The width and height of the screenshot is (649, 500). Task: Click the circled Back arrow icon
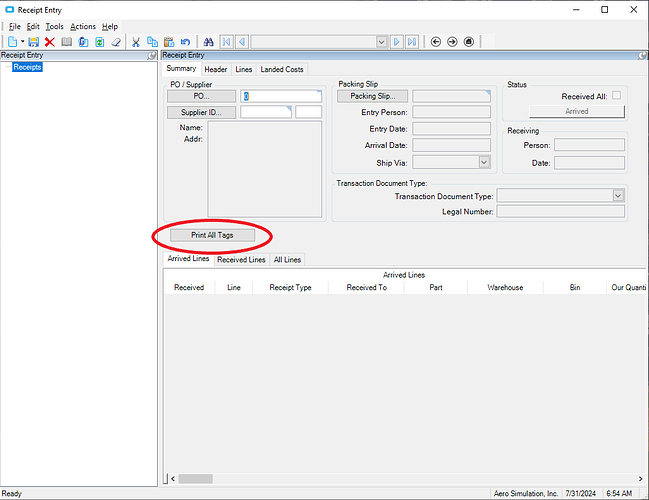435,42
